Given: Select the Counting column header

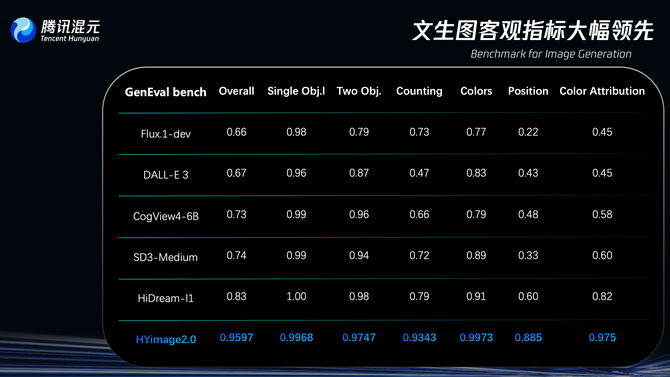Looking at the screenshot, I should 419,91.
